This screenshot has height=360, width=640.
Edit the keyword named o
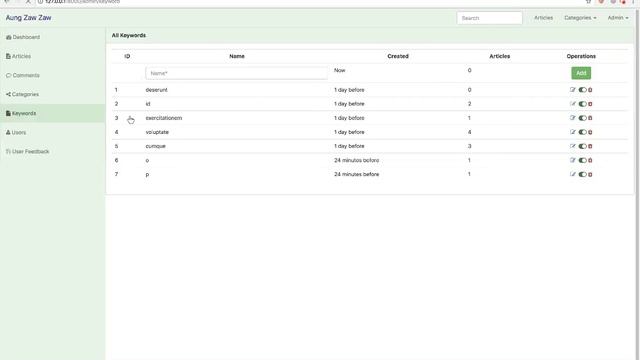(x=572, y=160)
